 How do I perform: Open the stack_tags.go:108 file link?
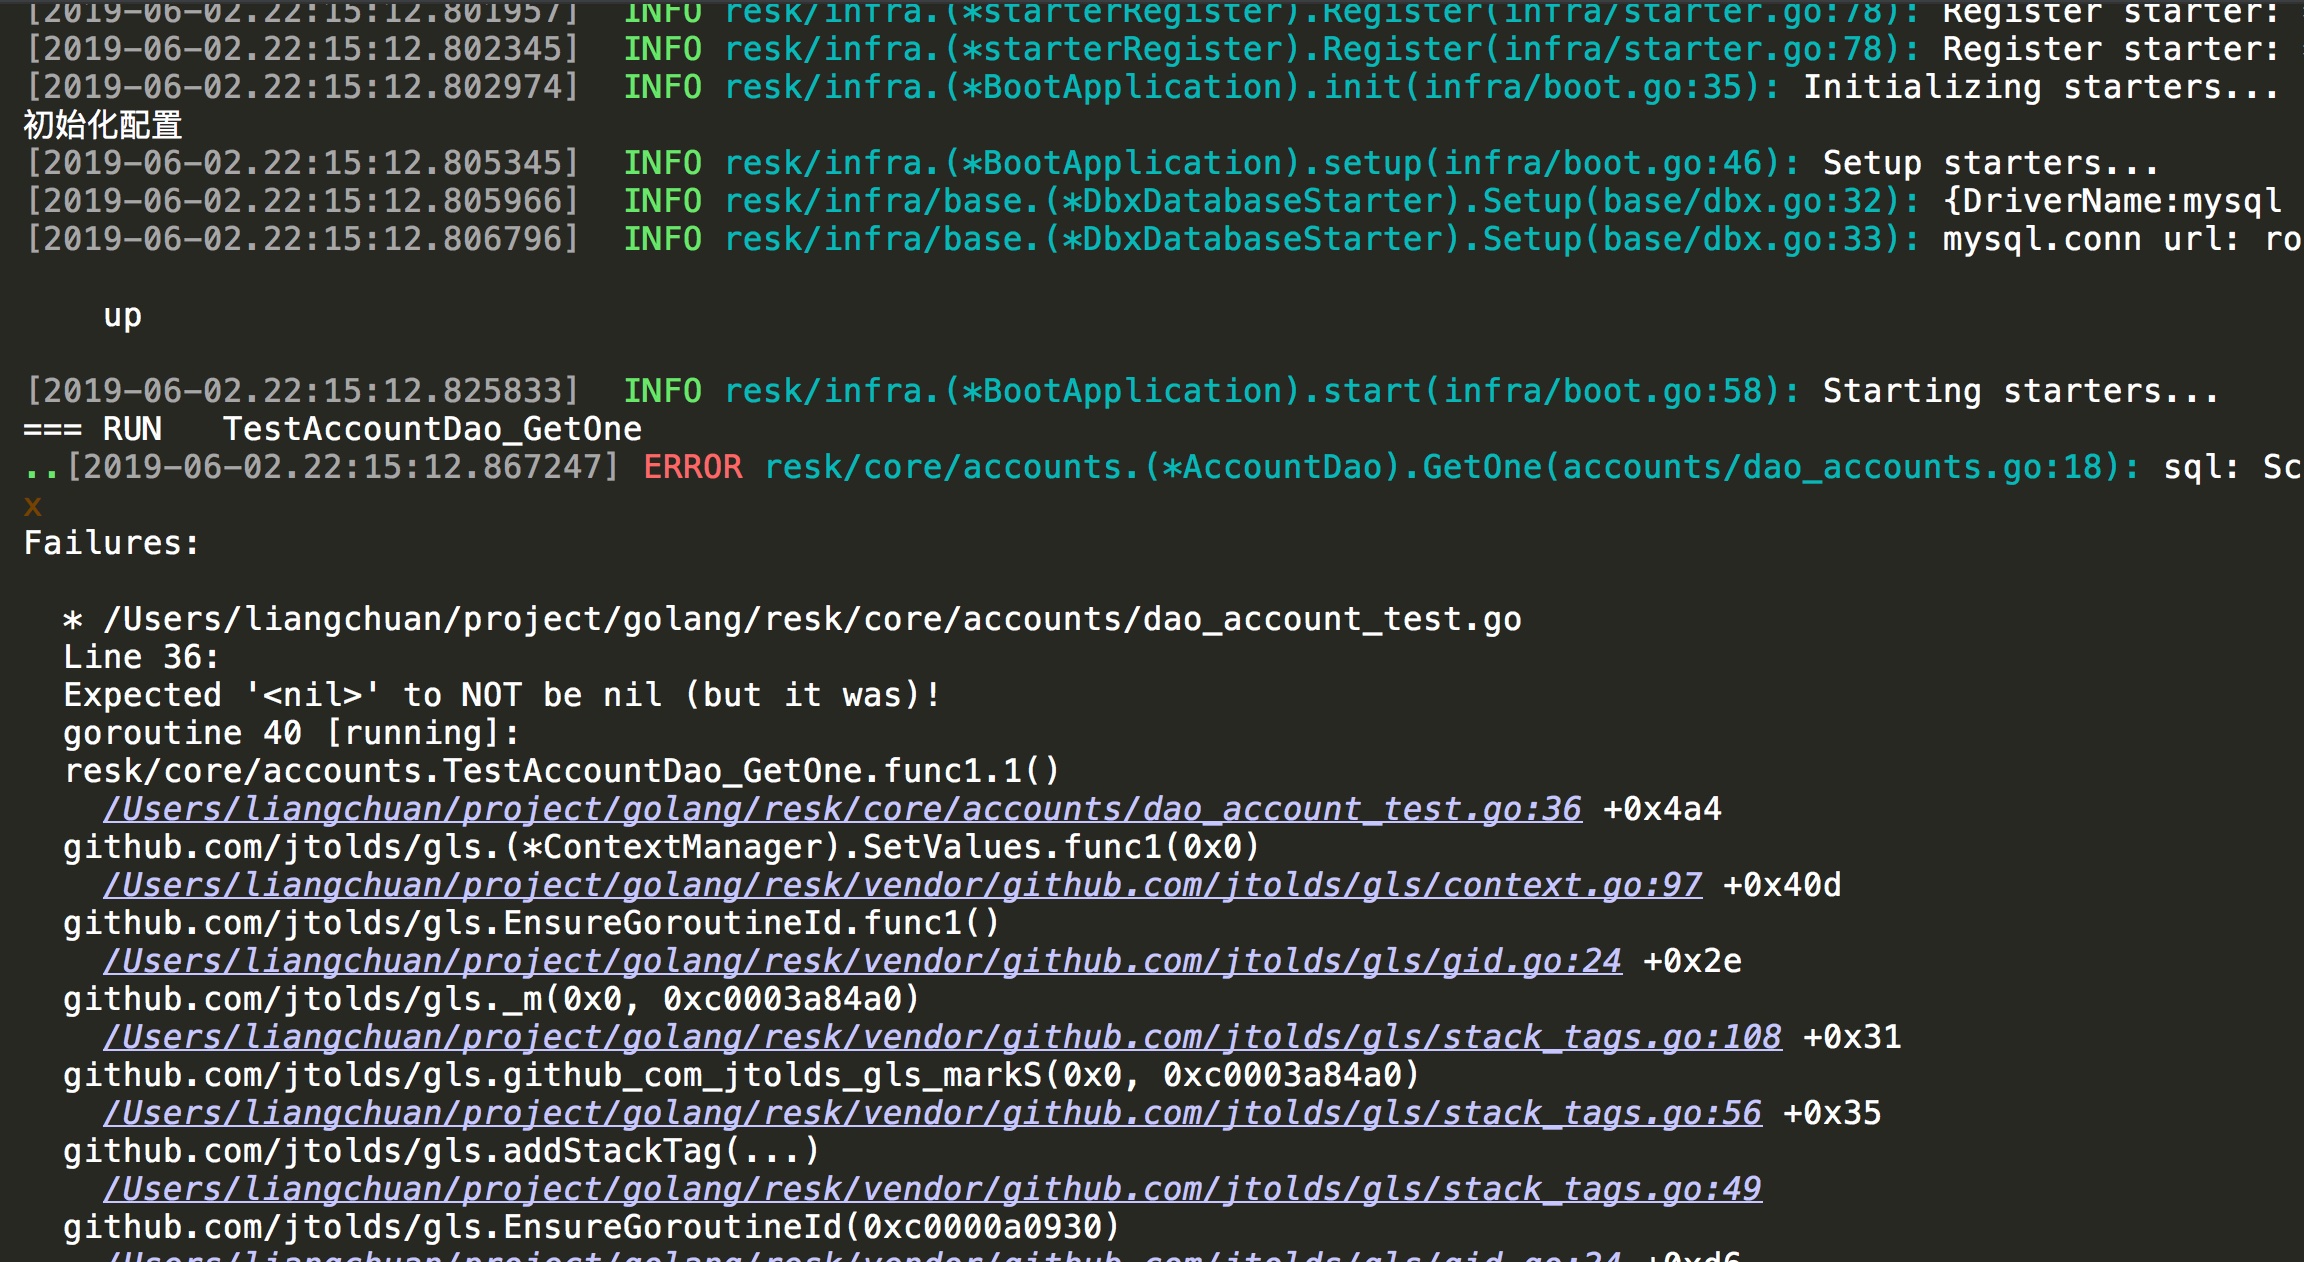pyautogui.click(x=942, y=1036)
